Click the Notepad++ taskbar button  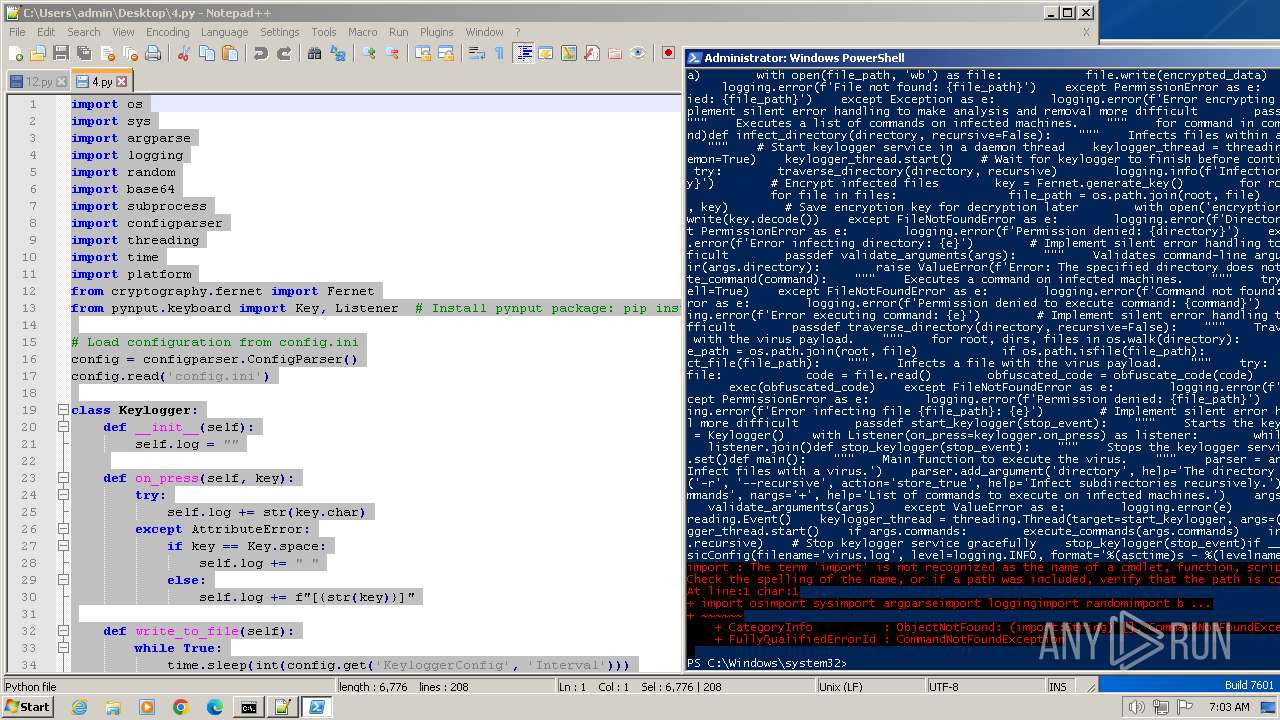tap(282, 707)
